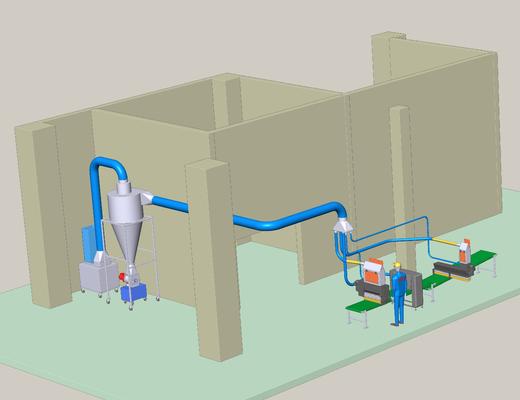Select the grey cyclone separator cone
Image resolution: width=520 pixels, height=400 pixels.
click(x=125, y=223)
